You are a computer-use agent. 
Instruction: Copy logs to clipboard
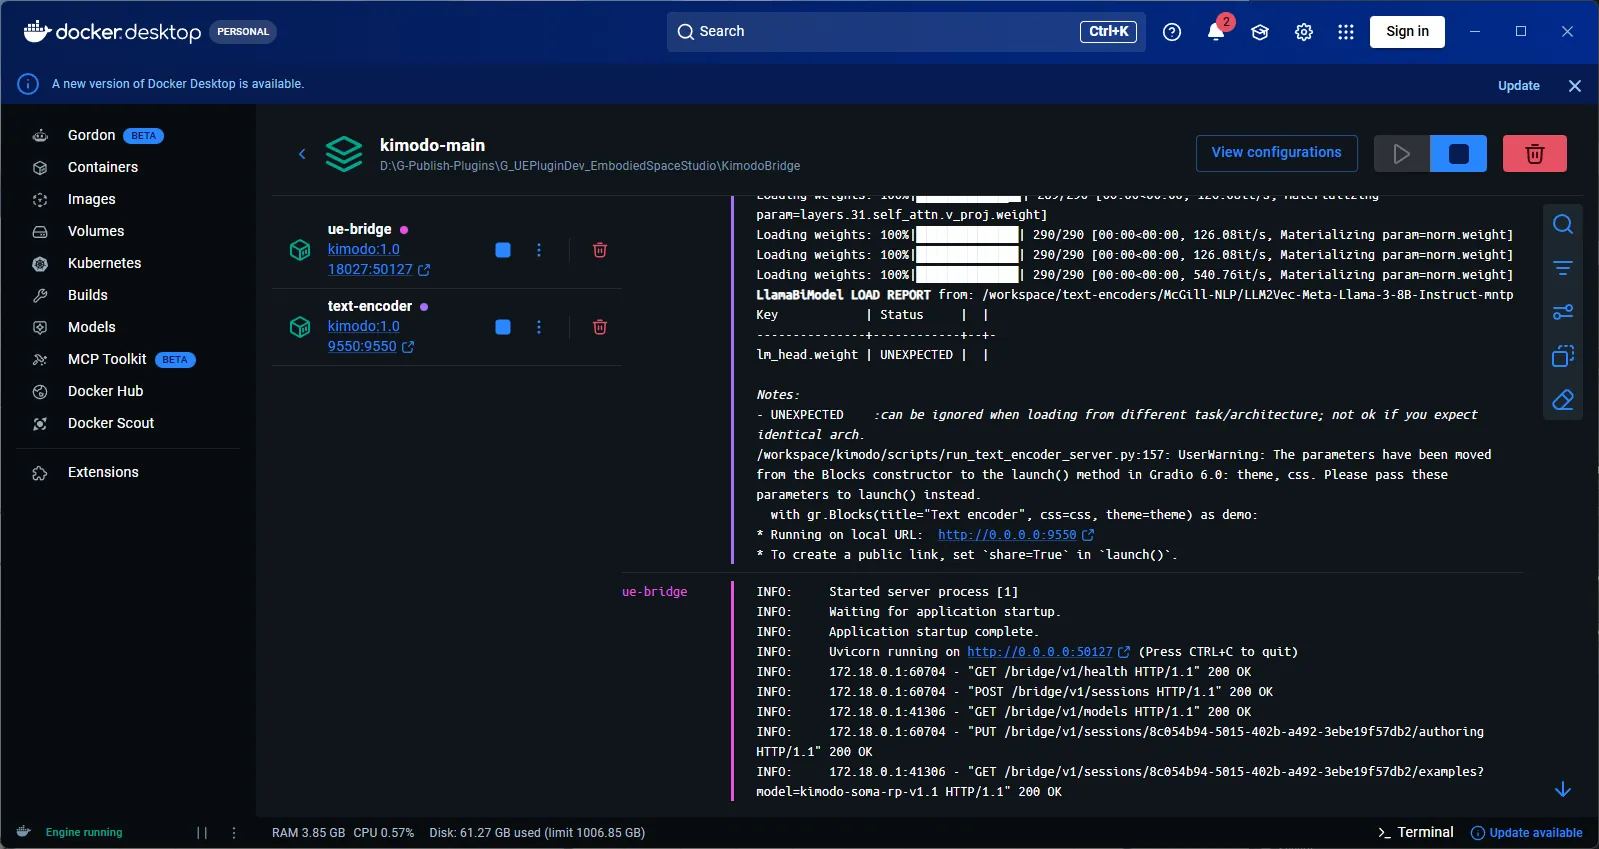pos(1563,356)
